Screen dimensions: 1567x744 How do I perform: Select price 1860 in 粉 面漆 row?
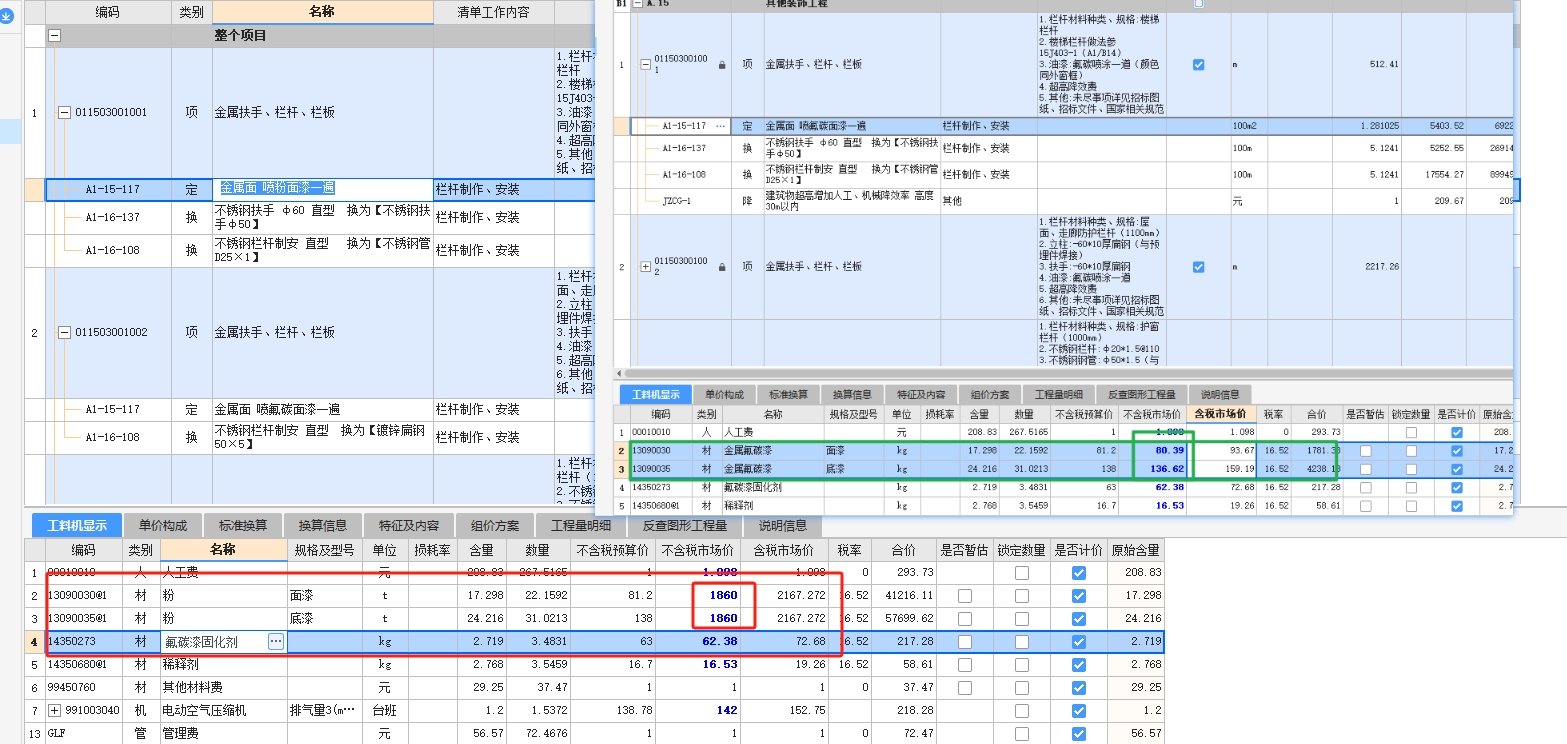[723, 596]
